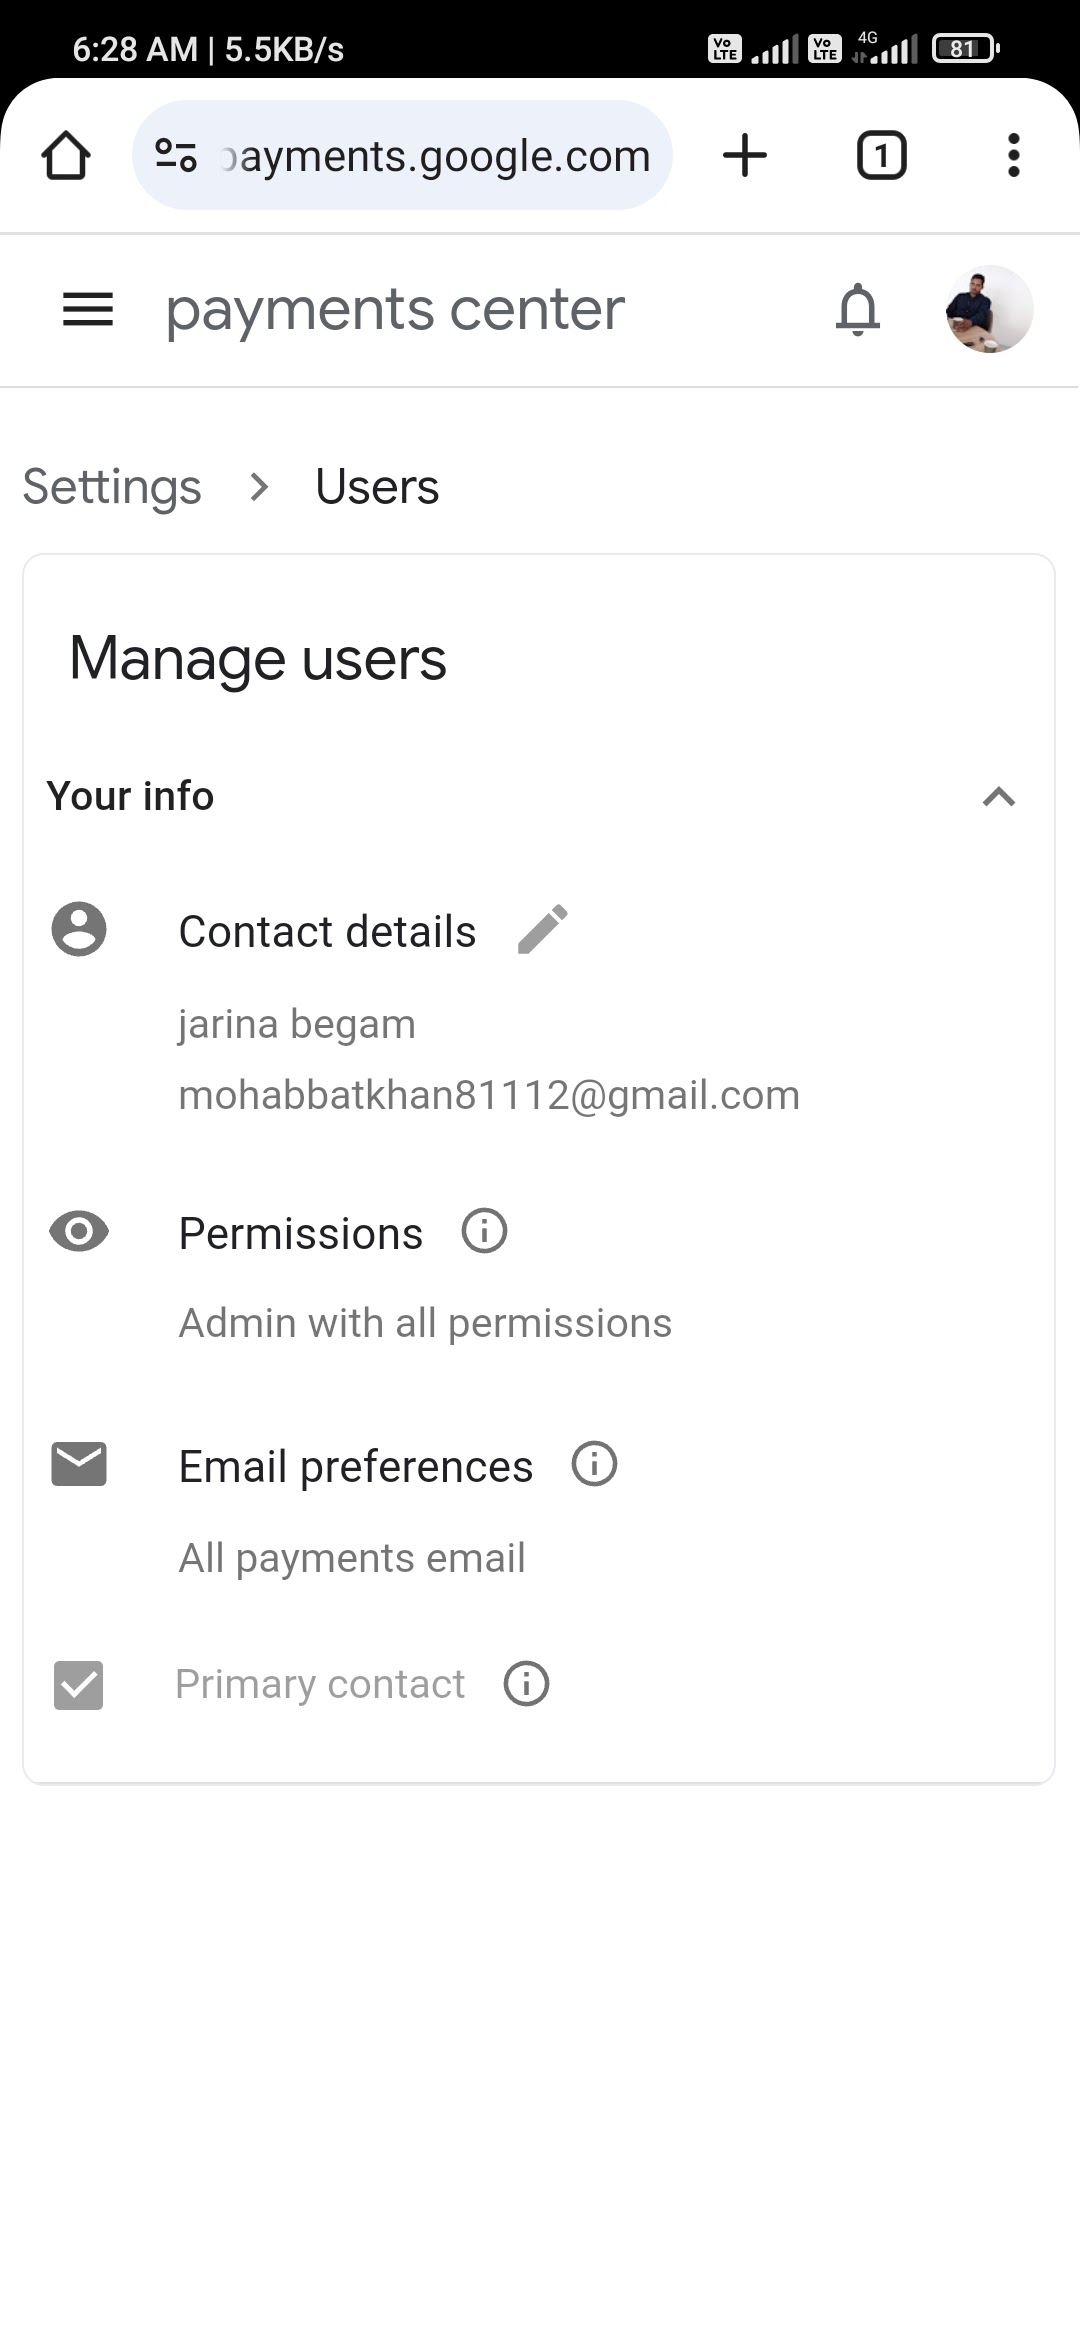1080x2340 pixels.
Task: Open browser three-dot overflow menu
Action: click(1013, 156)
